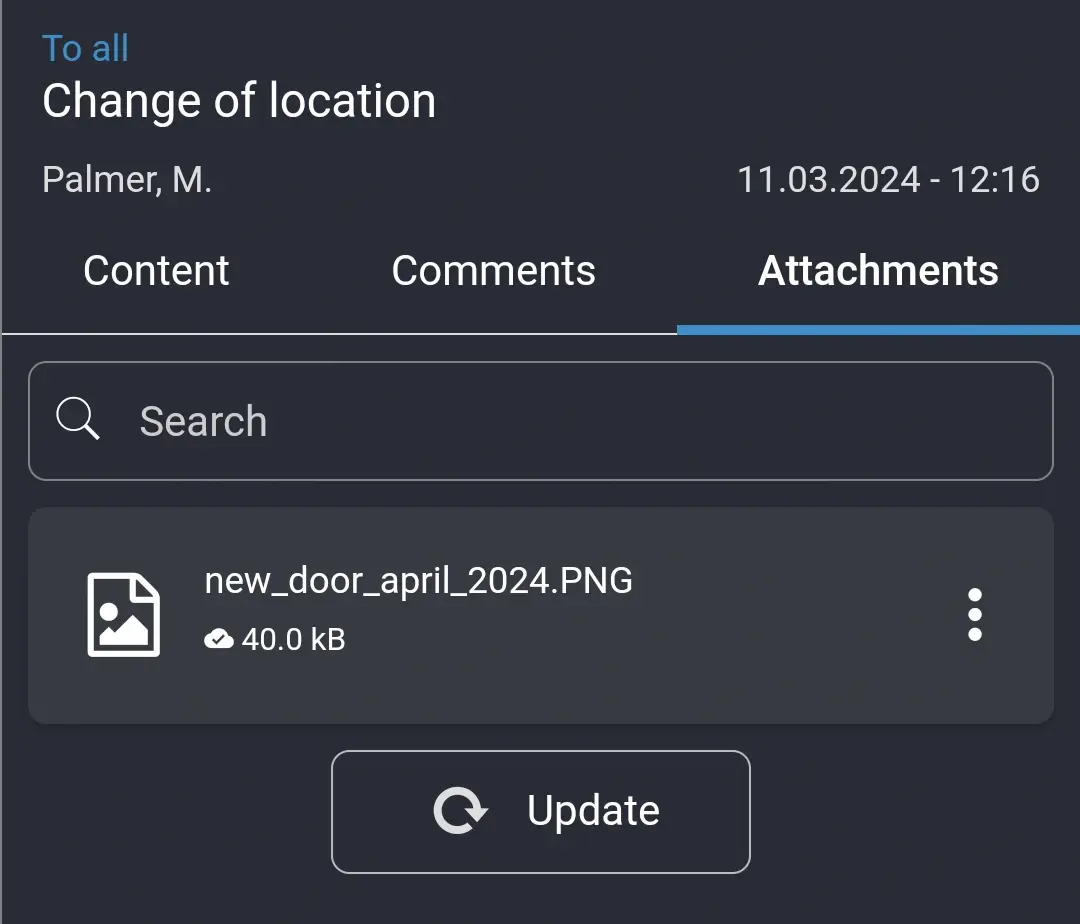
Task: Switch to the Content tab
Action: 156,270
